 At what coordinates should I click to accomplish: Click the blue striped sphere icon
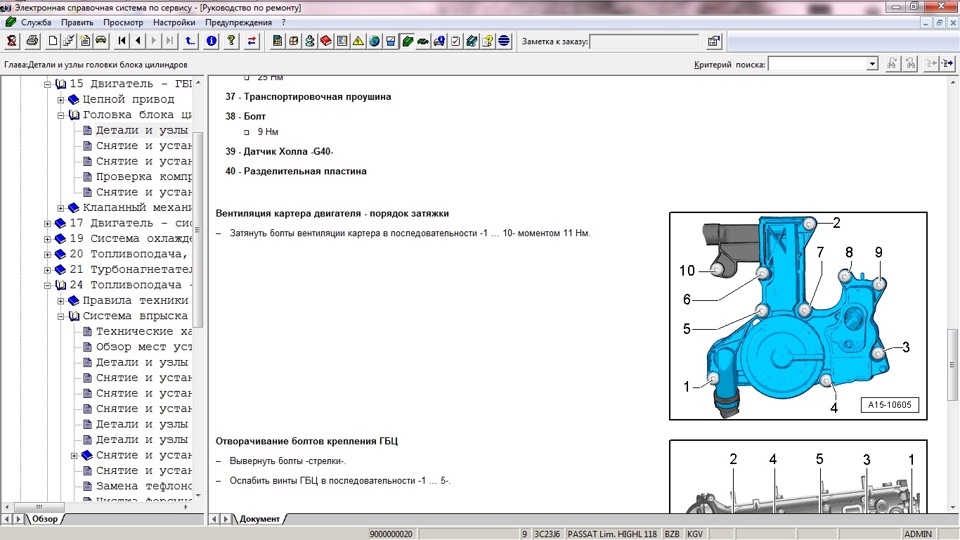(504, 41)
